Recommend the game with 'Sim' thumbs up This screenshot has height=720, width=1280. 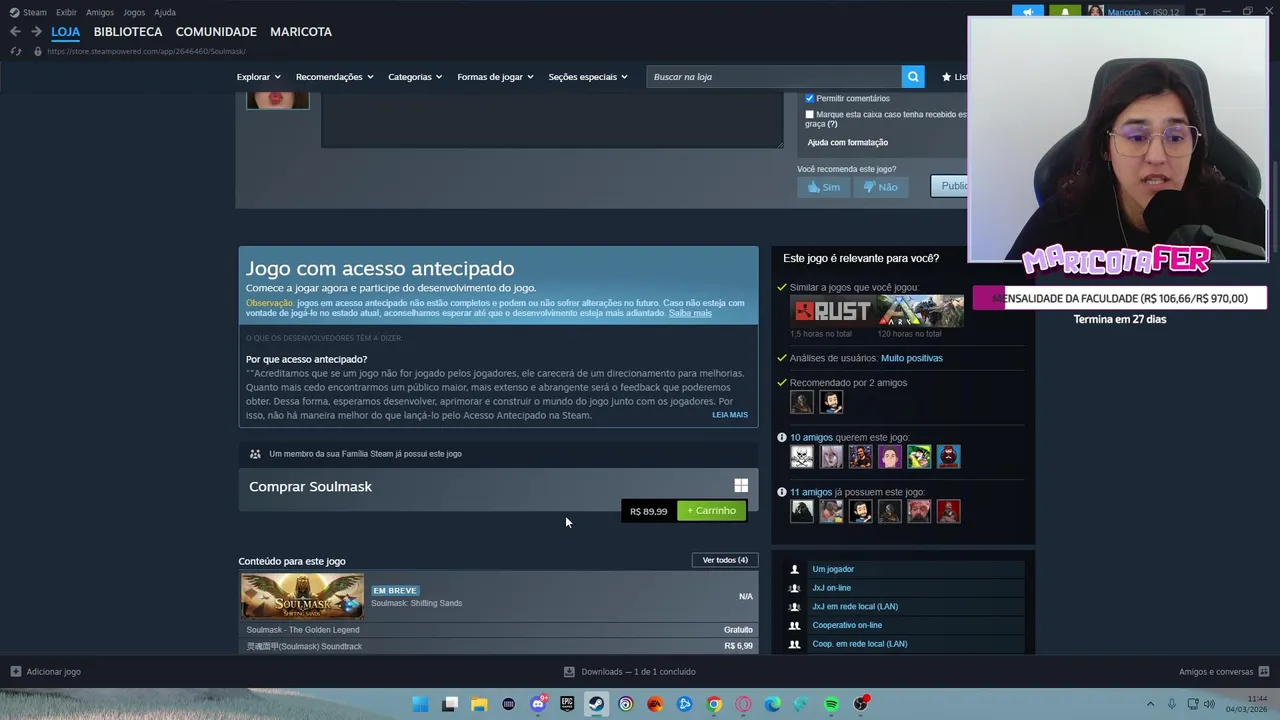(x=824, y=187)
